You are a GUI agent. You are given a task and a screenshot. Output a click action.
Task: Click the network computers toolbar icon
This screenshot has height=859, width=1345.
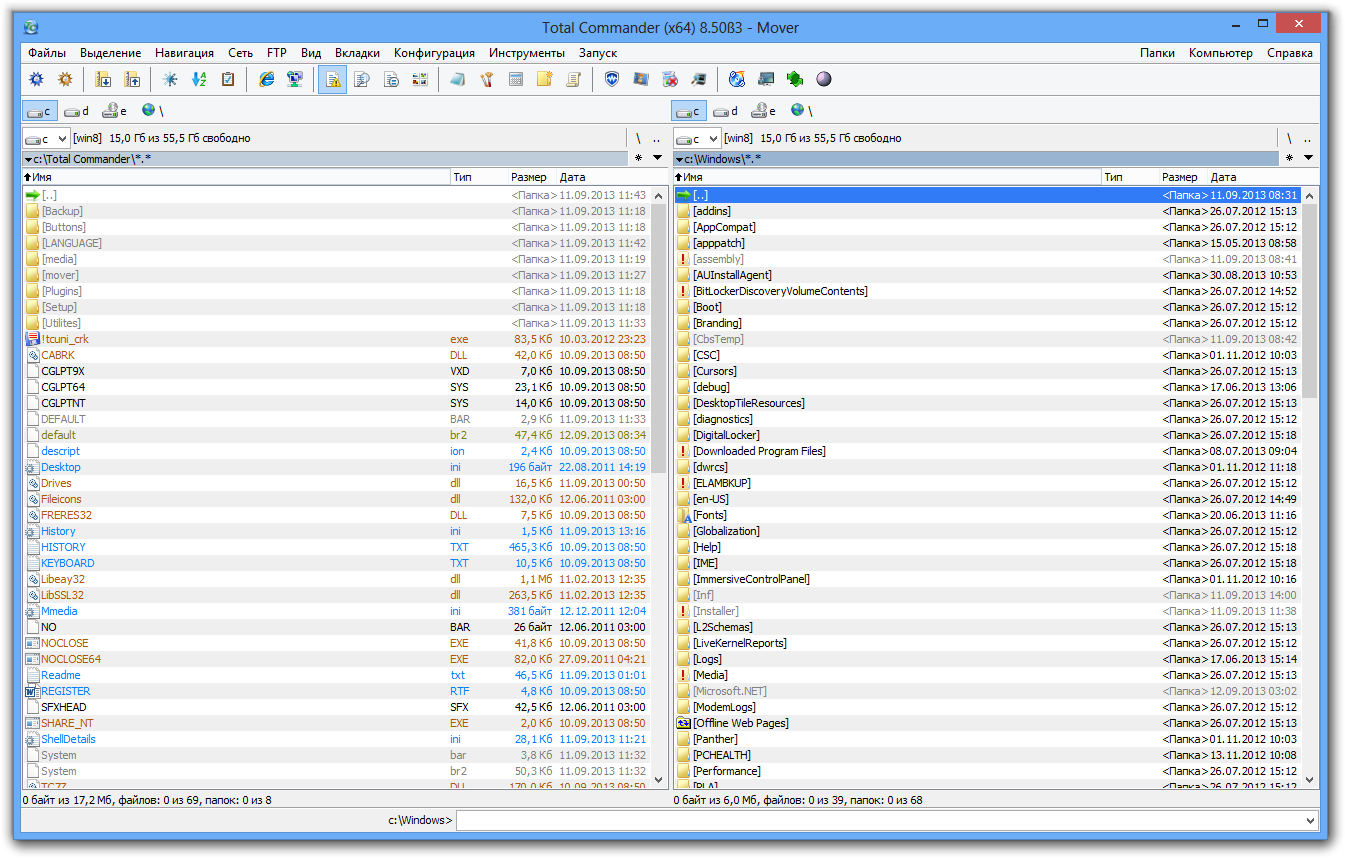pyautogui.click(x=295, y=80)
